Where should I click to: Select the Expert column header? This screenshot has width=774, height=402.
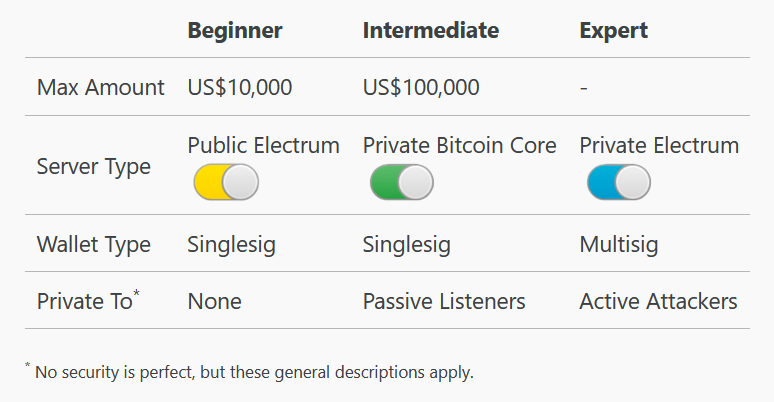(613, 30)
